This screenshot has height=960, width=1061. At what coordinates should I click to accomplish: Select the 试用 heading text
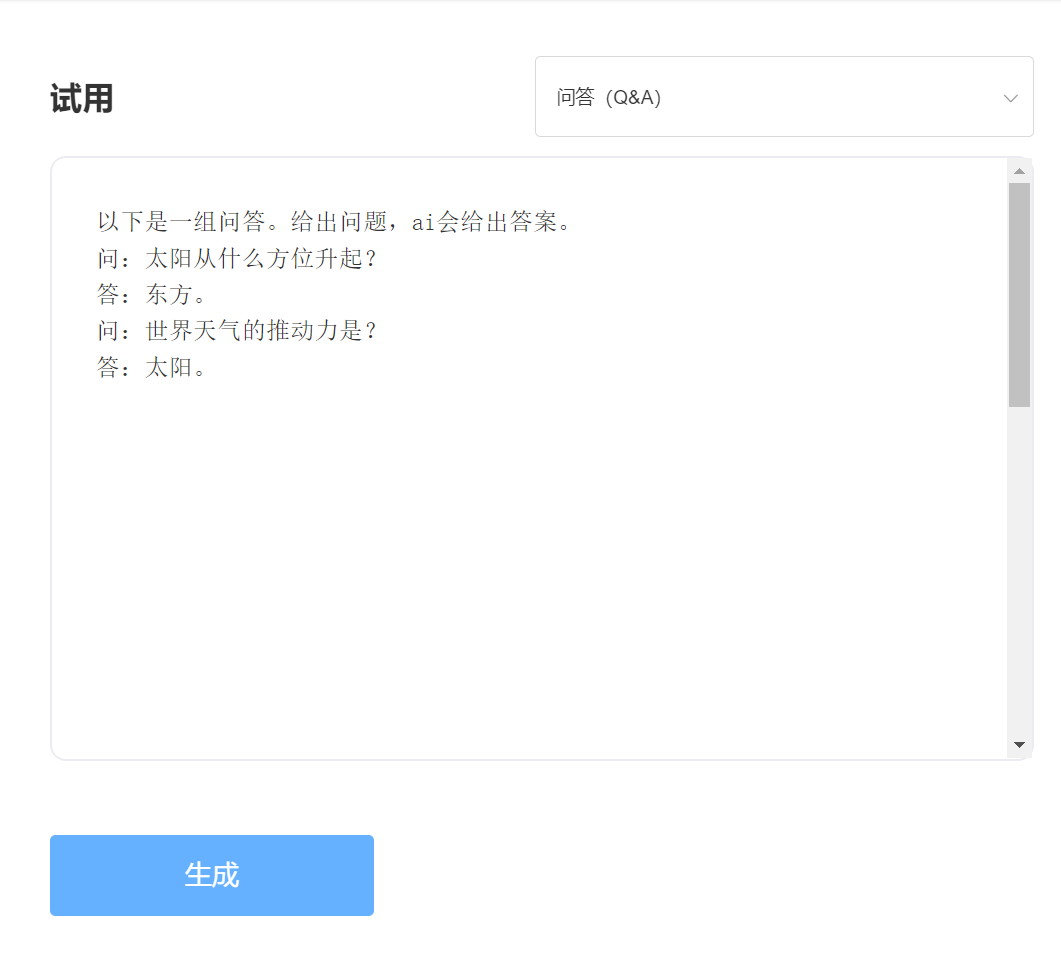pos(80,97)
